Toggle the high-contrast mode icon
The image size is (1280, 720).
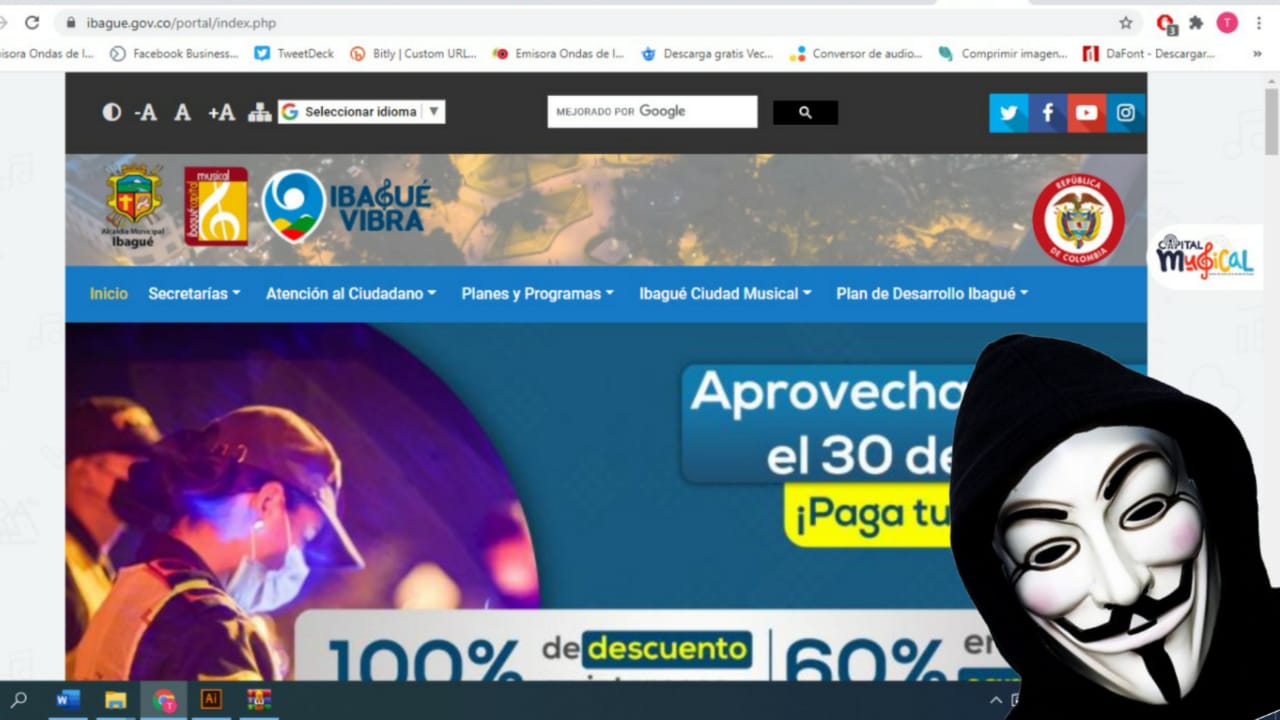pyautogui.click(x=112, y=112)
